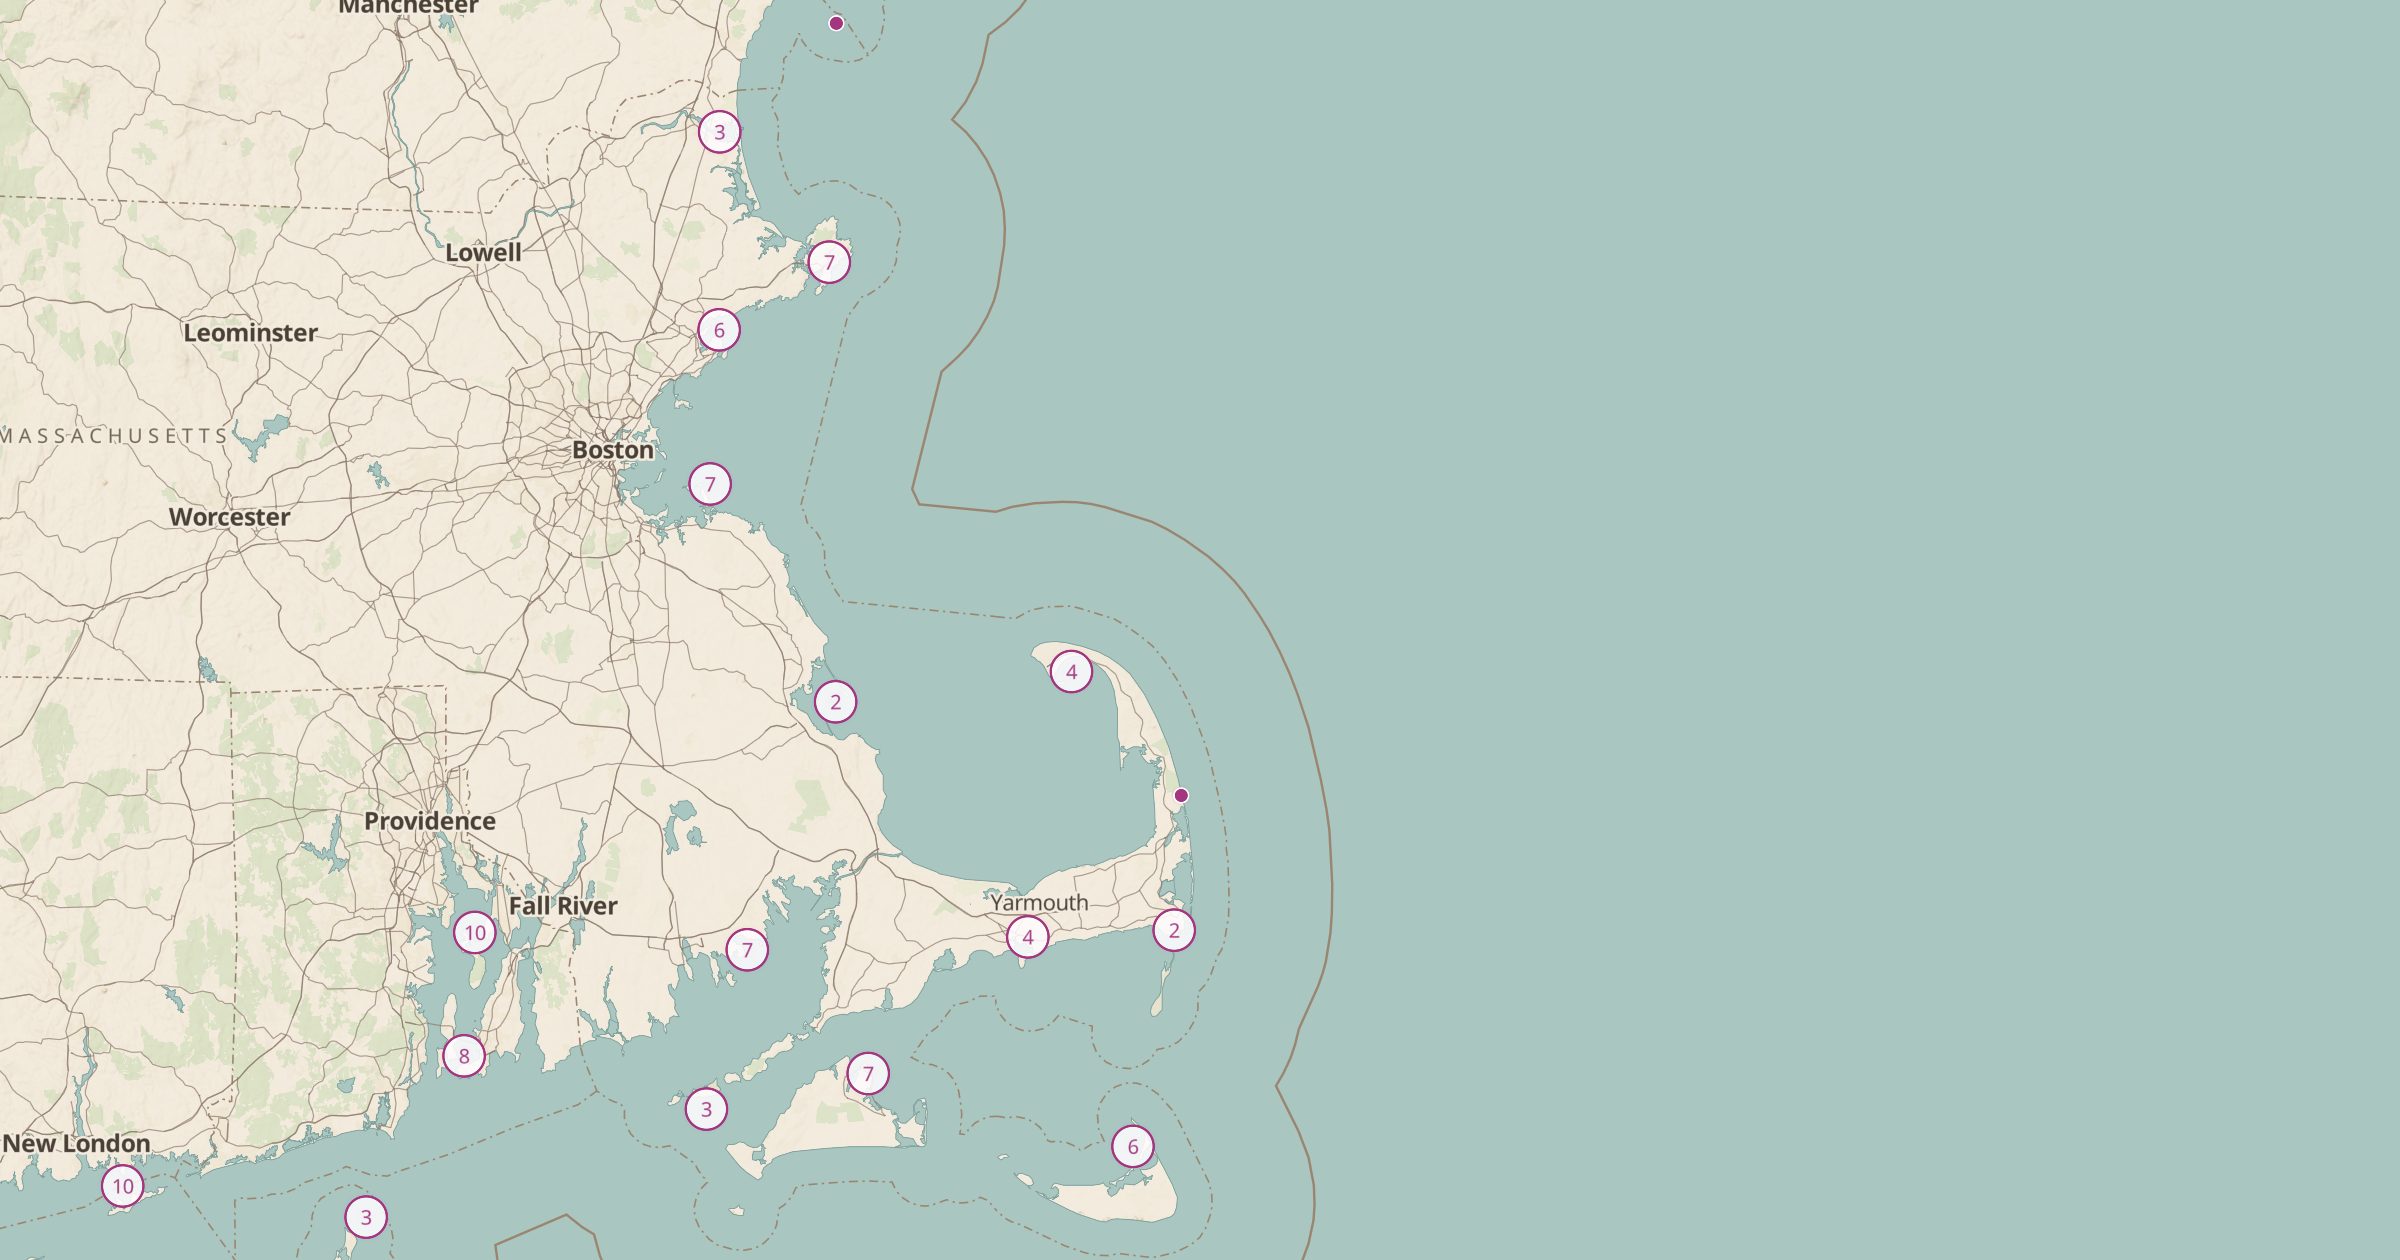The width and height of the screenshot is (2400, 1260).
Task: Select the Providence city label
Action: coord(430,821)
